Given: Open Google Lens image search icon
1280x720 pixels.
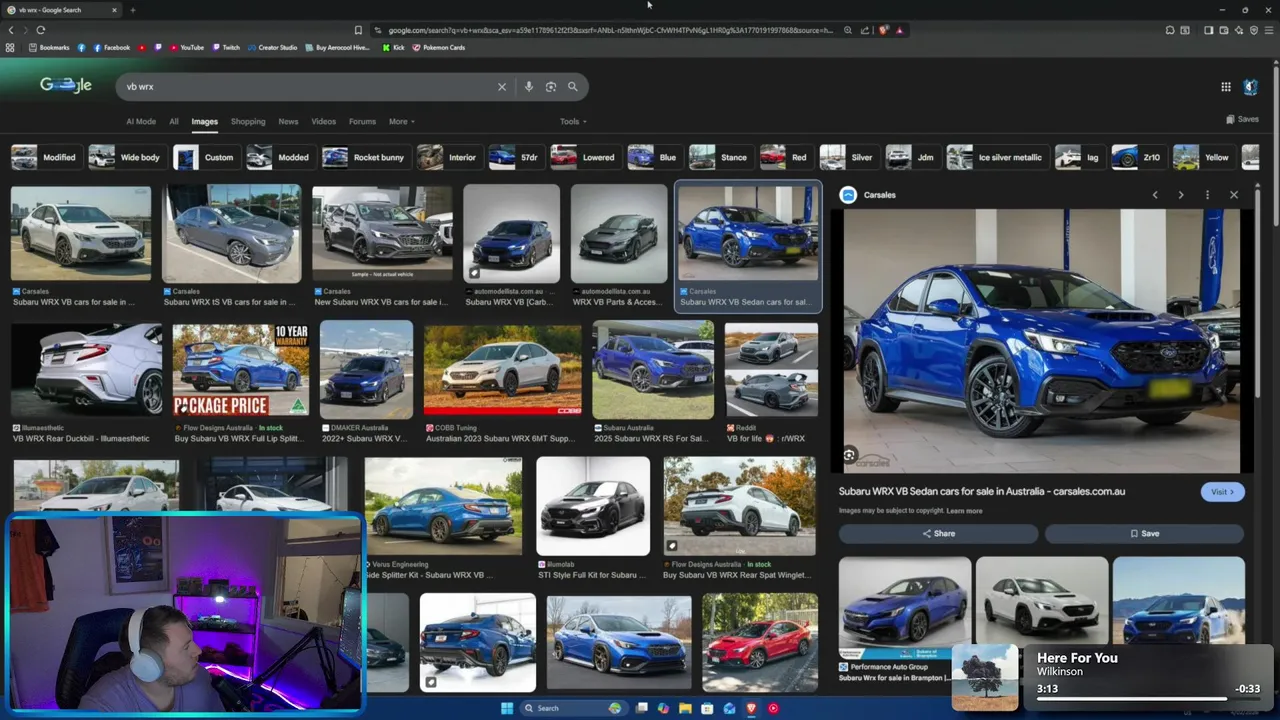Looking at the screenshot, I should 551,87.
